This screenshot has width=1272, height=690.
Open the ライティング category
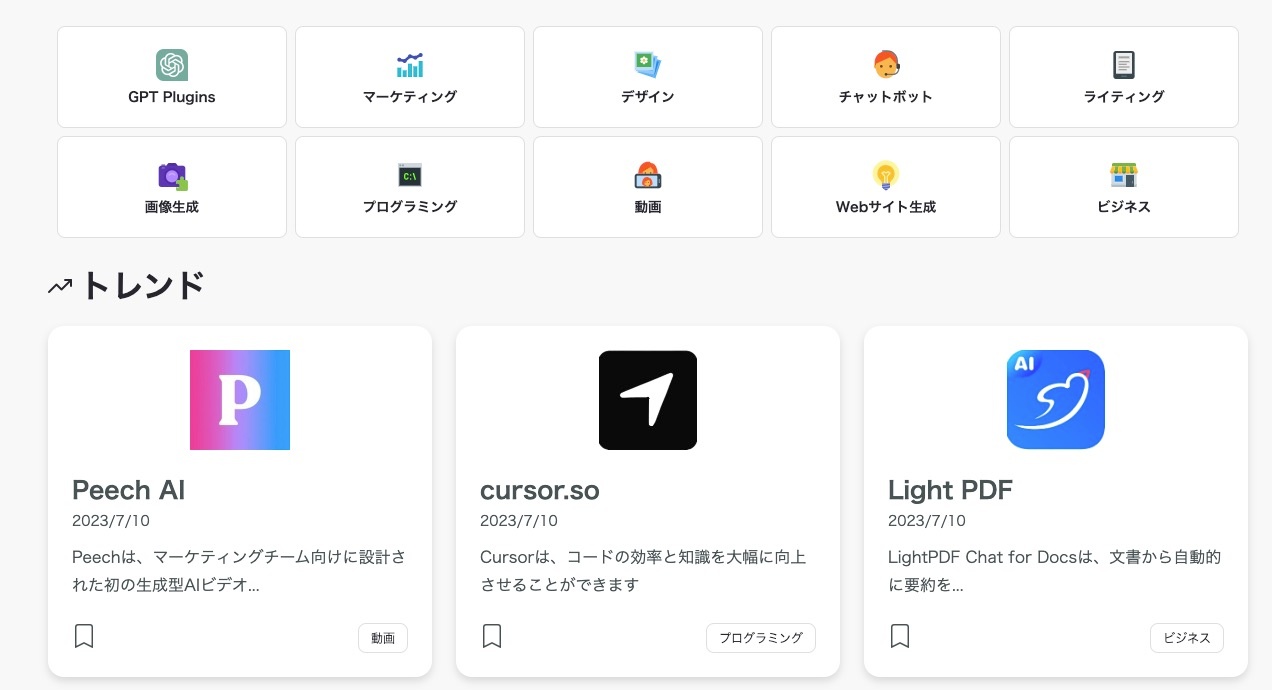[1124, 77]
